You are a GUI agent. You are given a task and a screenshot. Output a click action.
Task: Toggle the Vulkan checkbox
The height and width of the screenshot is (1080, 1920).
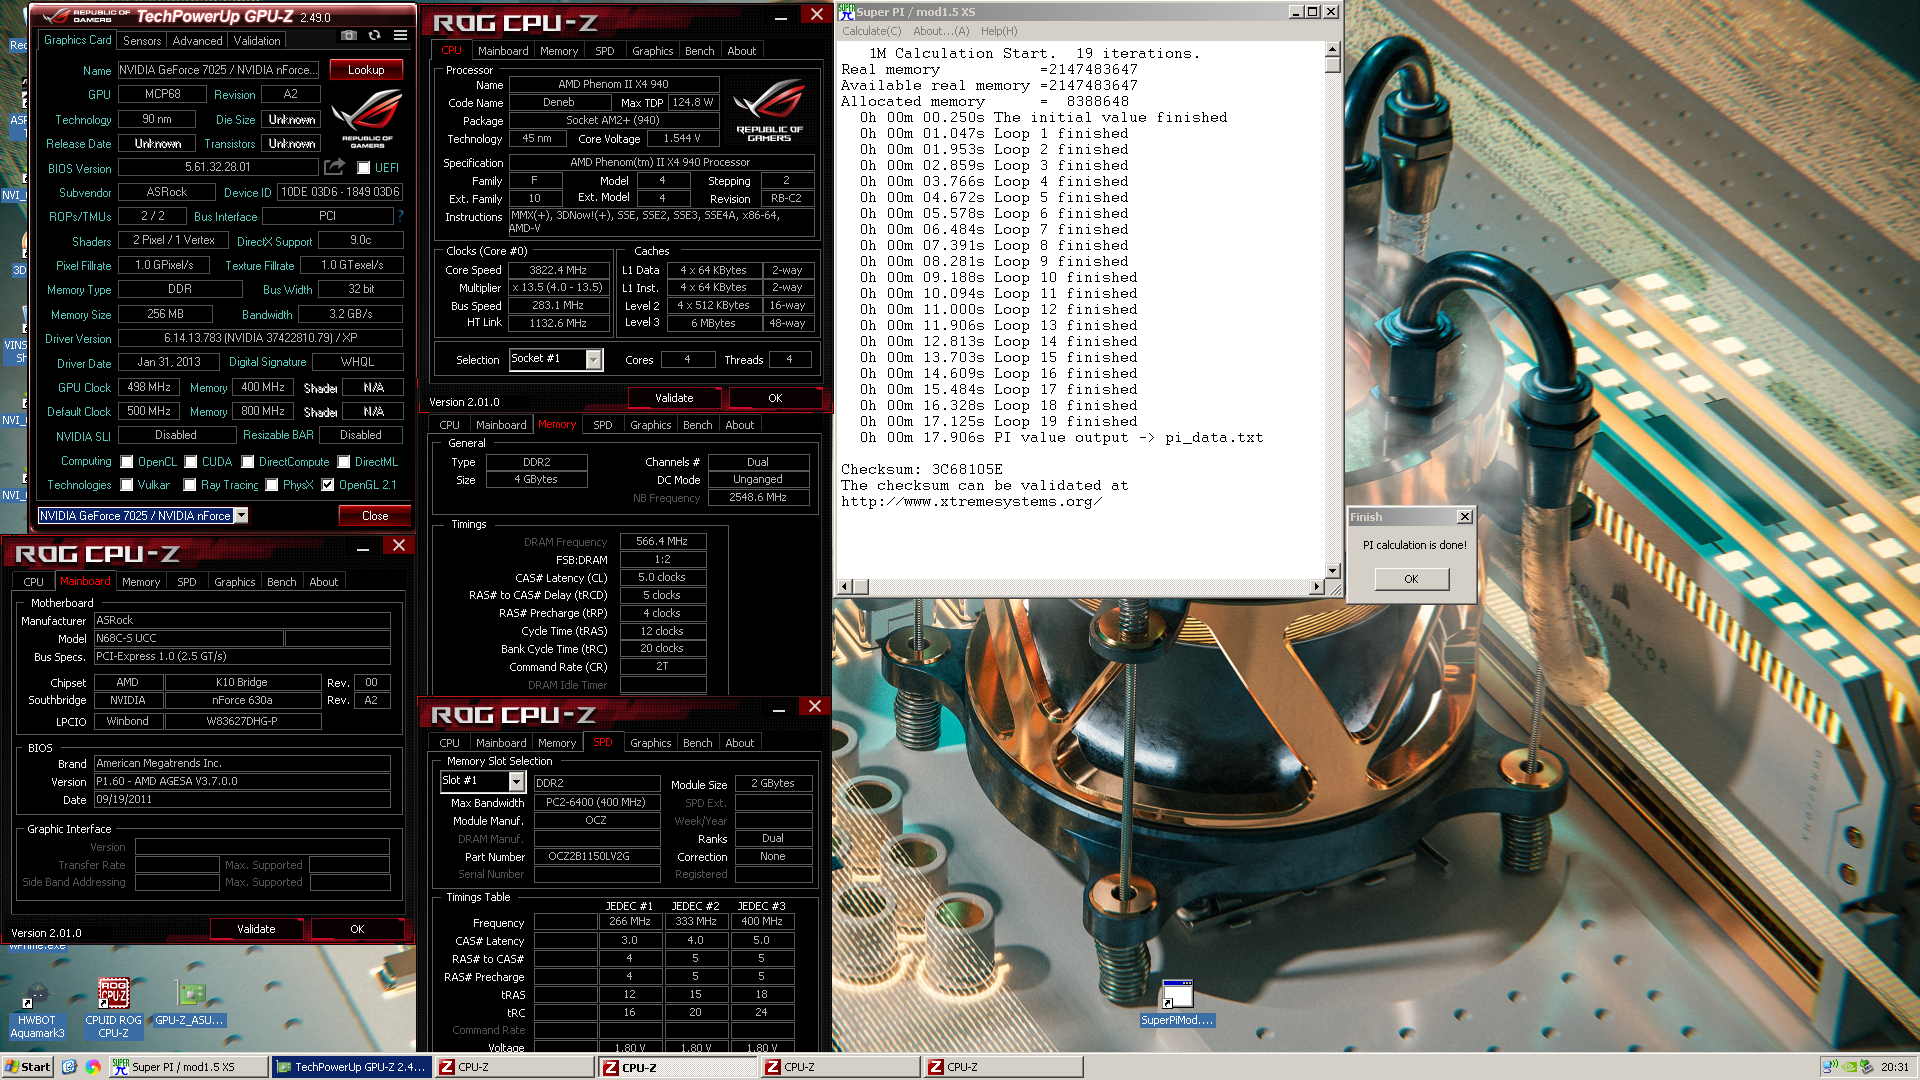pos(127,485)
